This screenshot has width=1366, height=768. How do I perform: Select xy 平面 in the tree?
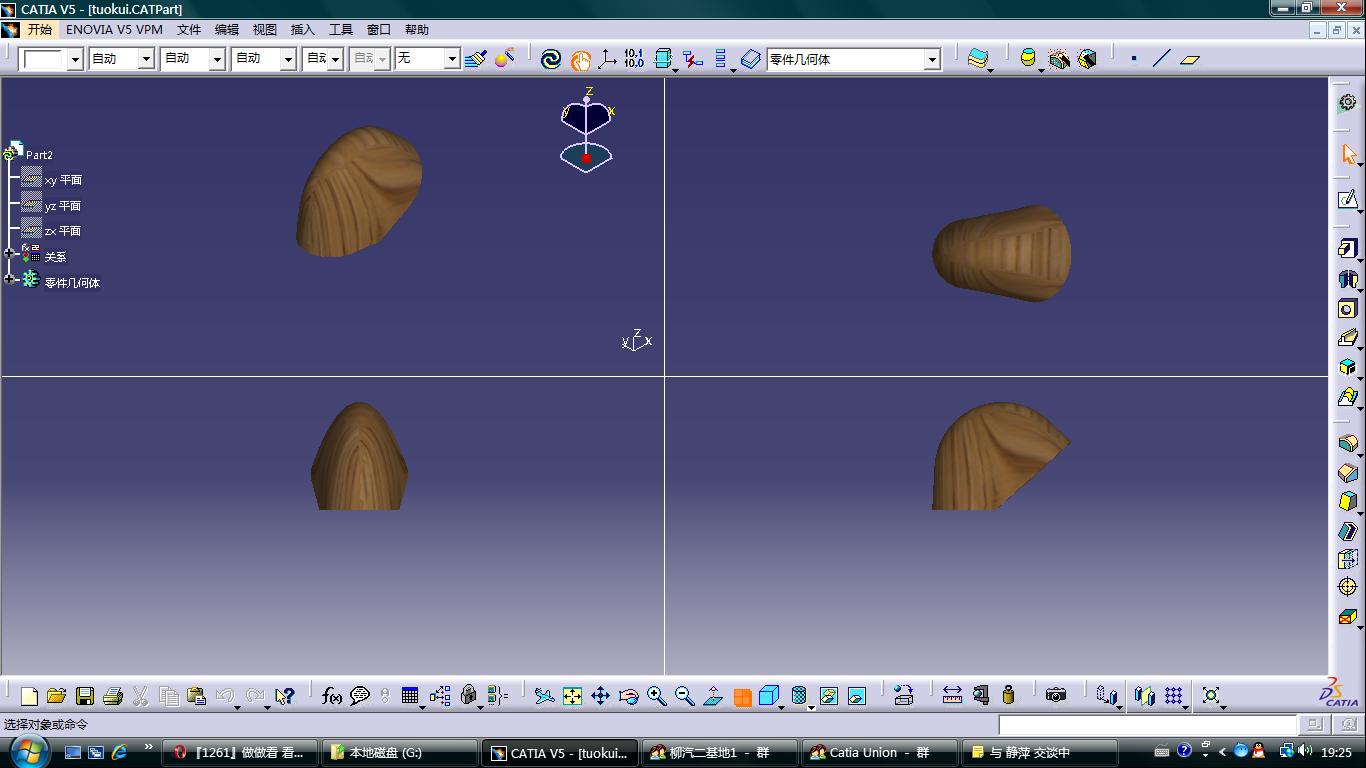click(x=63, y=180)
